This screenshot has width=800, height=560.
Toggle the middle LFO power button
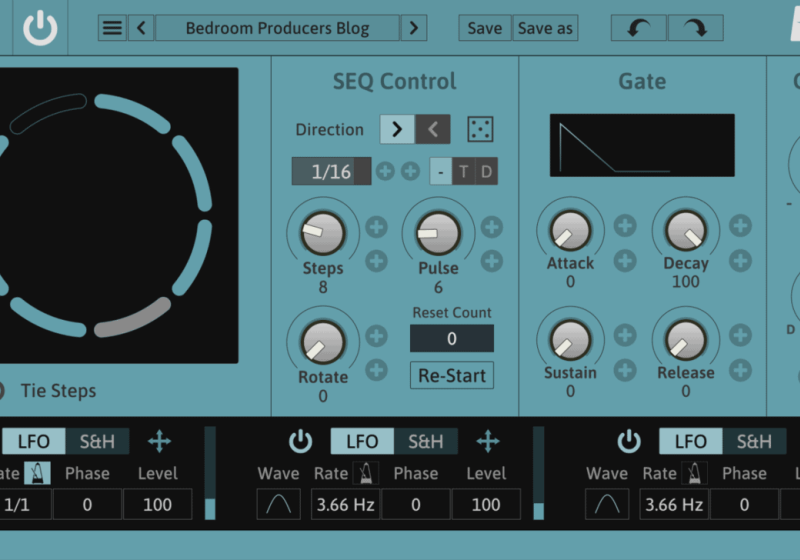pos(301,441)
